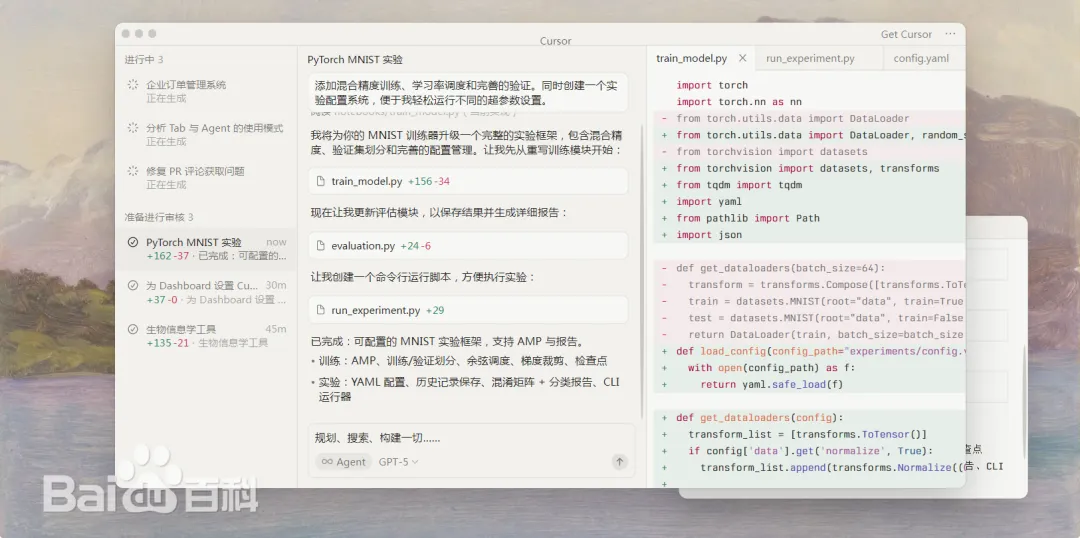Click the +162 -37 diff stats text
Viewport: 1080px width, 538px height.
point(168,256)
